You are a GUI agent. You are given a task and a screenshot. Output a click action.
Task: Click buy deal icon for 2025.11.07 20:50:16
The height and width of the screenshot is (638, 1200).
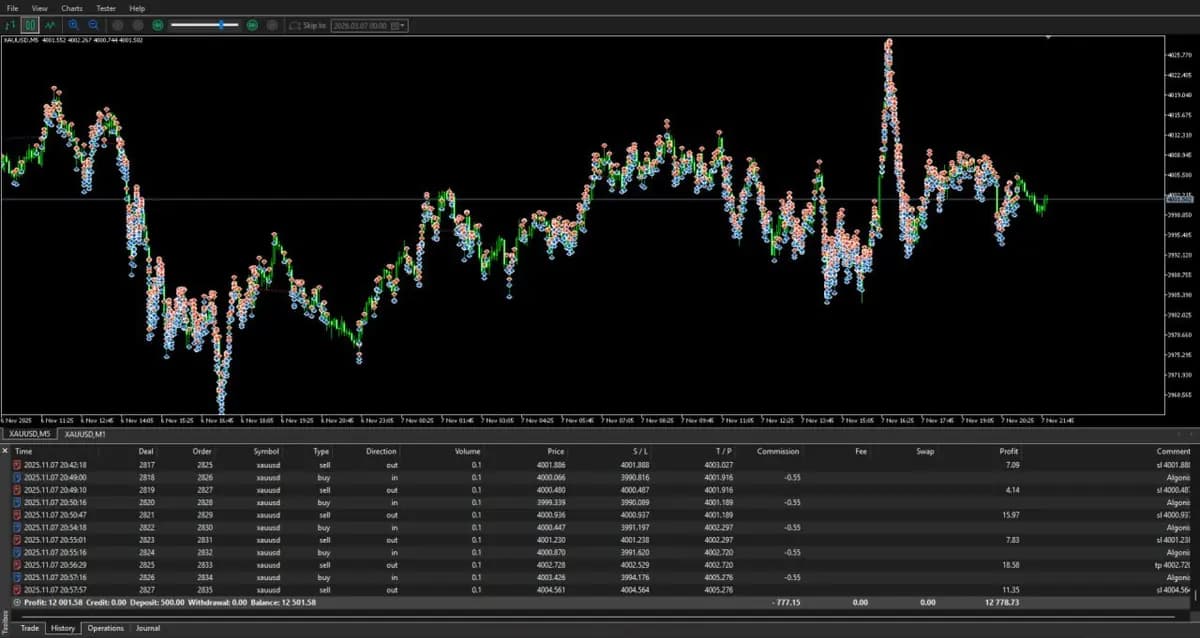[x=17, y=502]
